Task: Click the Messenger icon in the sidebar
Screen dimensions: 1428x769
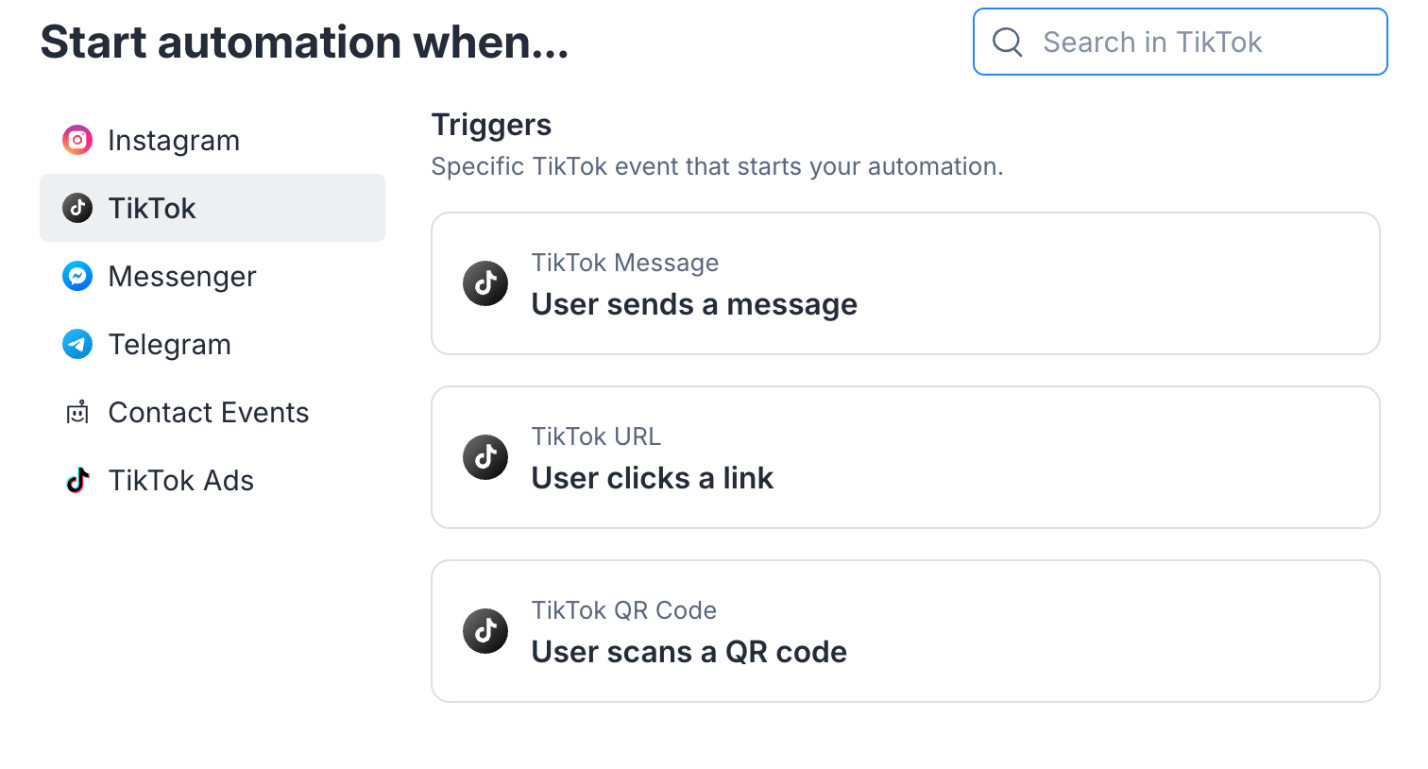Action: (77, 276)
